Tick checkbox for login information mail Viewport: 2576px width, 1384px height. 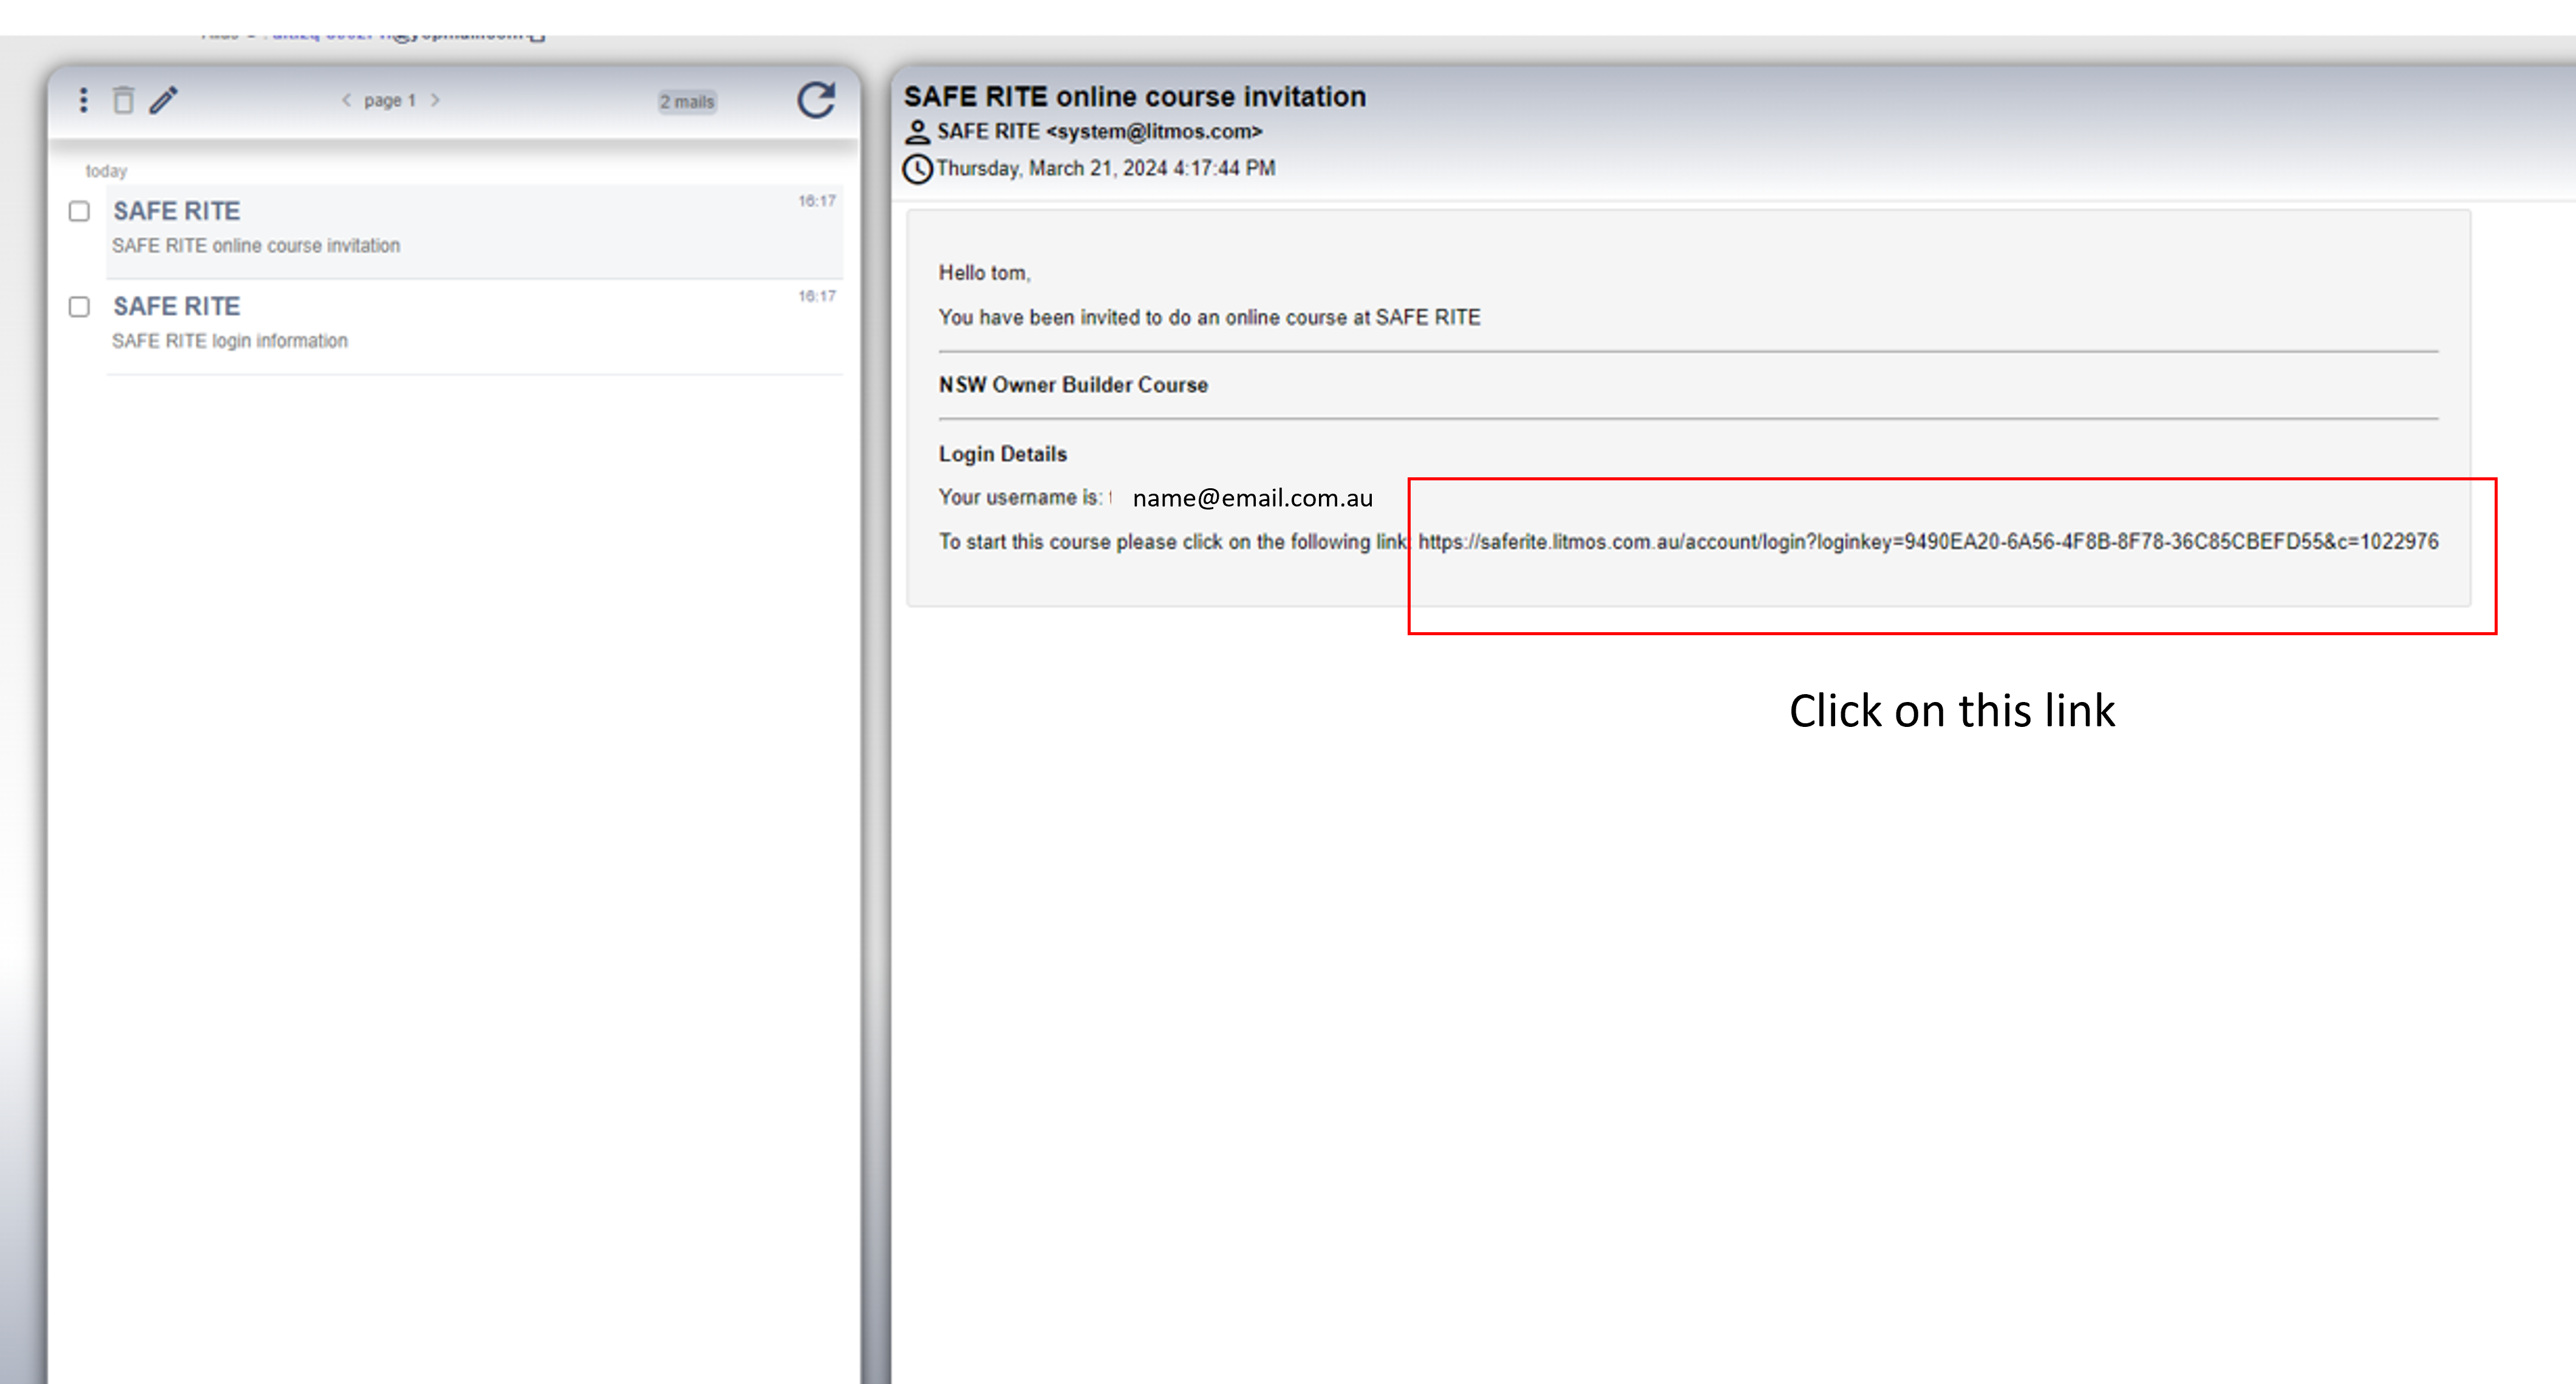pyautogui.click(x=79, y=307)
